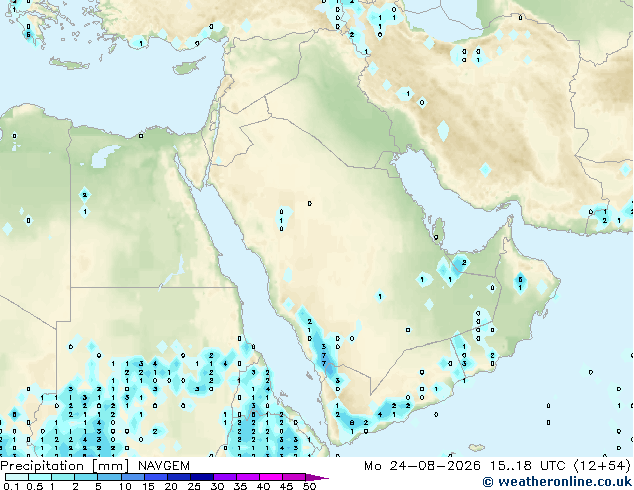The width and height of the screenshot is (634, 490).
Task: Pick the 0.5–1 mm legend swatch
Action: click(x=40, y=477)
